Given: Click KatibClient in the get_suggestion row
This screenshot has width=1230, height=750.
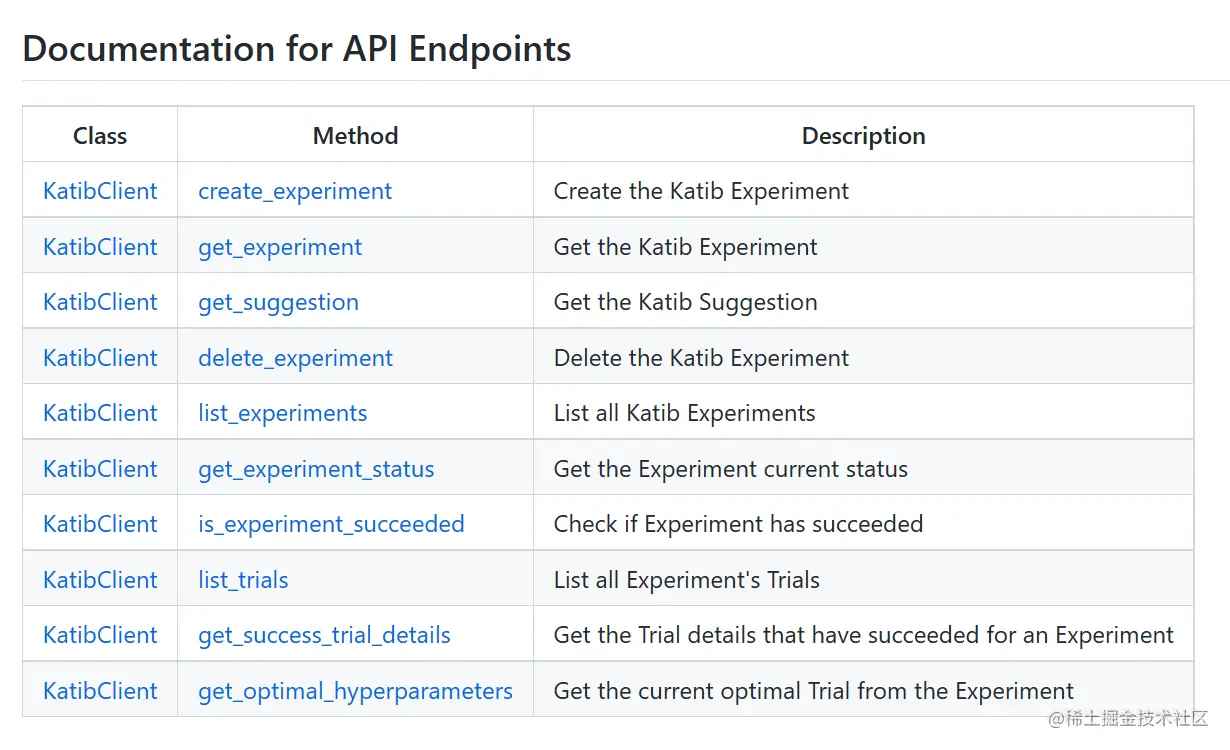Looking at the screenshot, I should pyautogui.click(x=100, y=302).
